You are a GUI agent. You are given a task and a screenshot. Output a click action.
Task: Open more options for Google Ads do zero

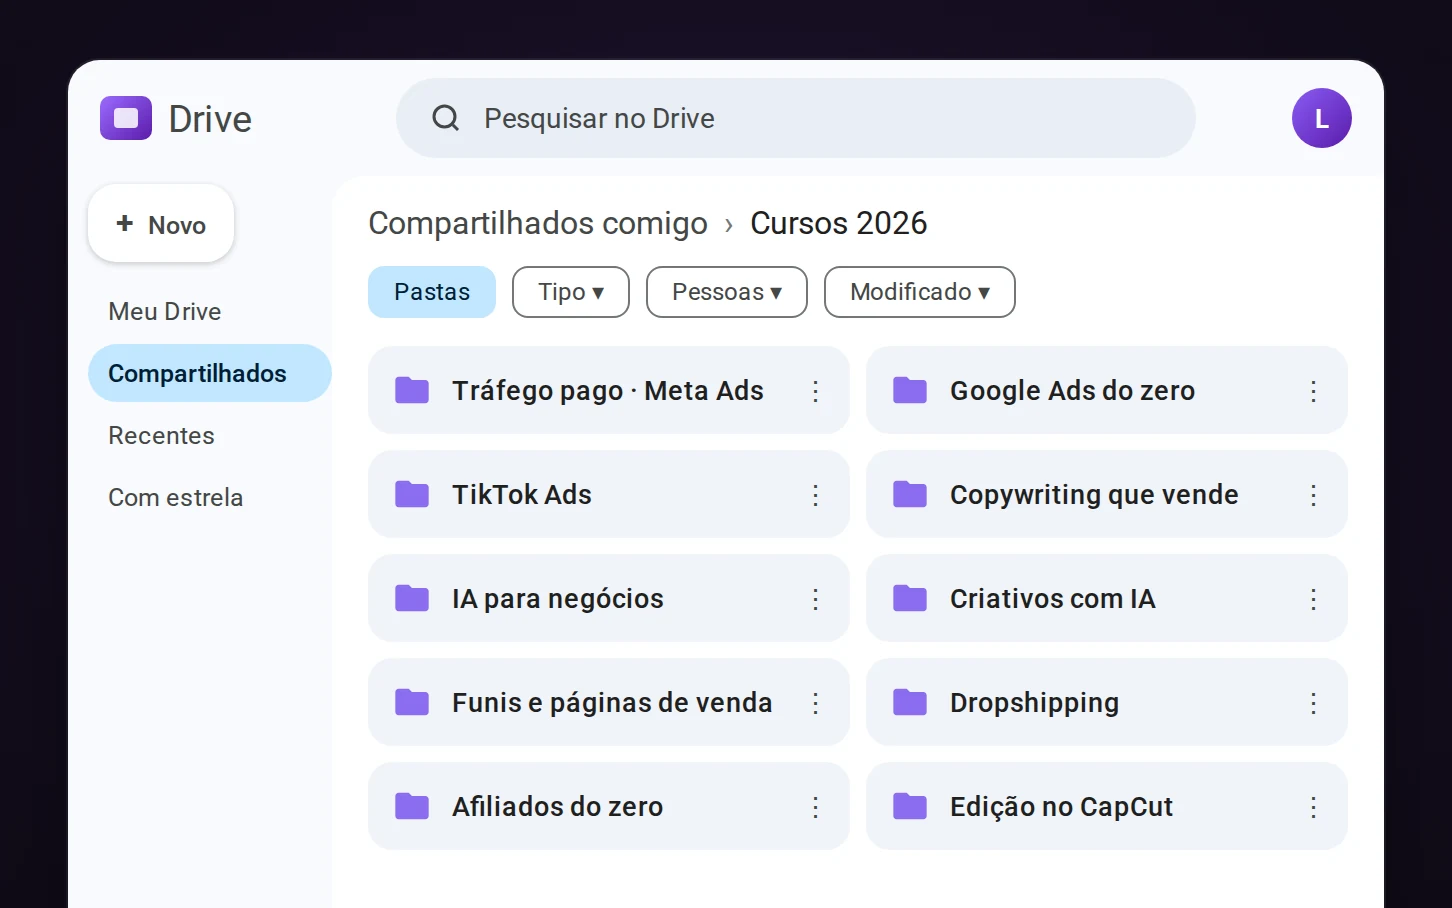coord(1313,391)
